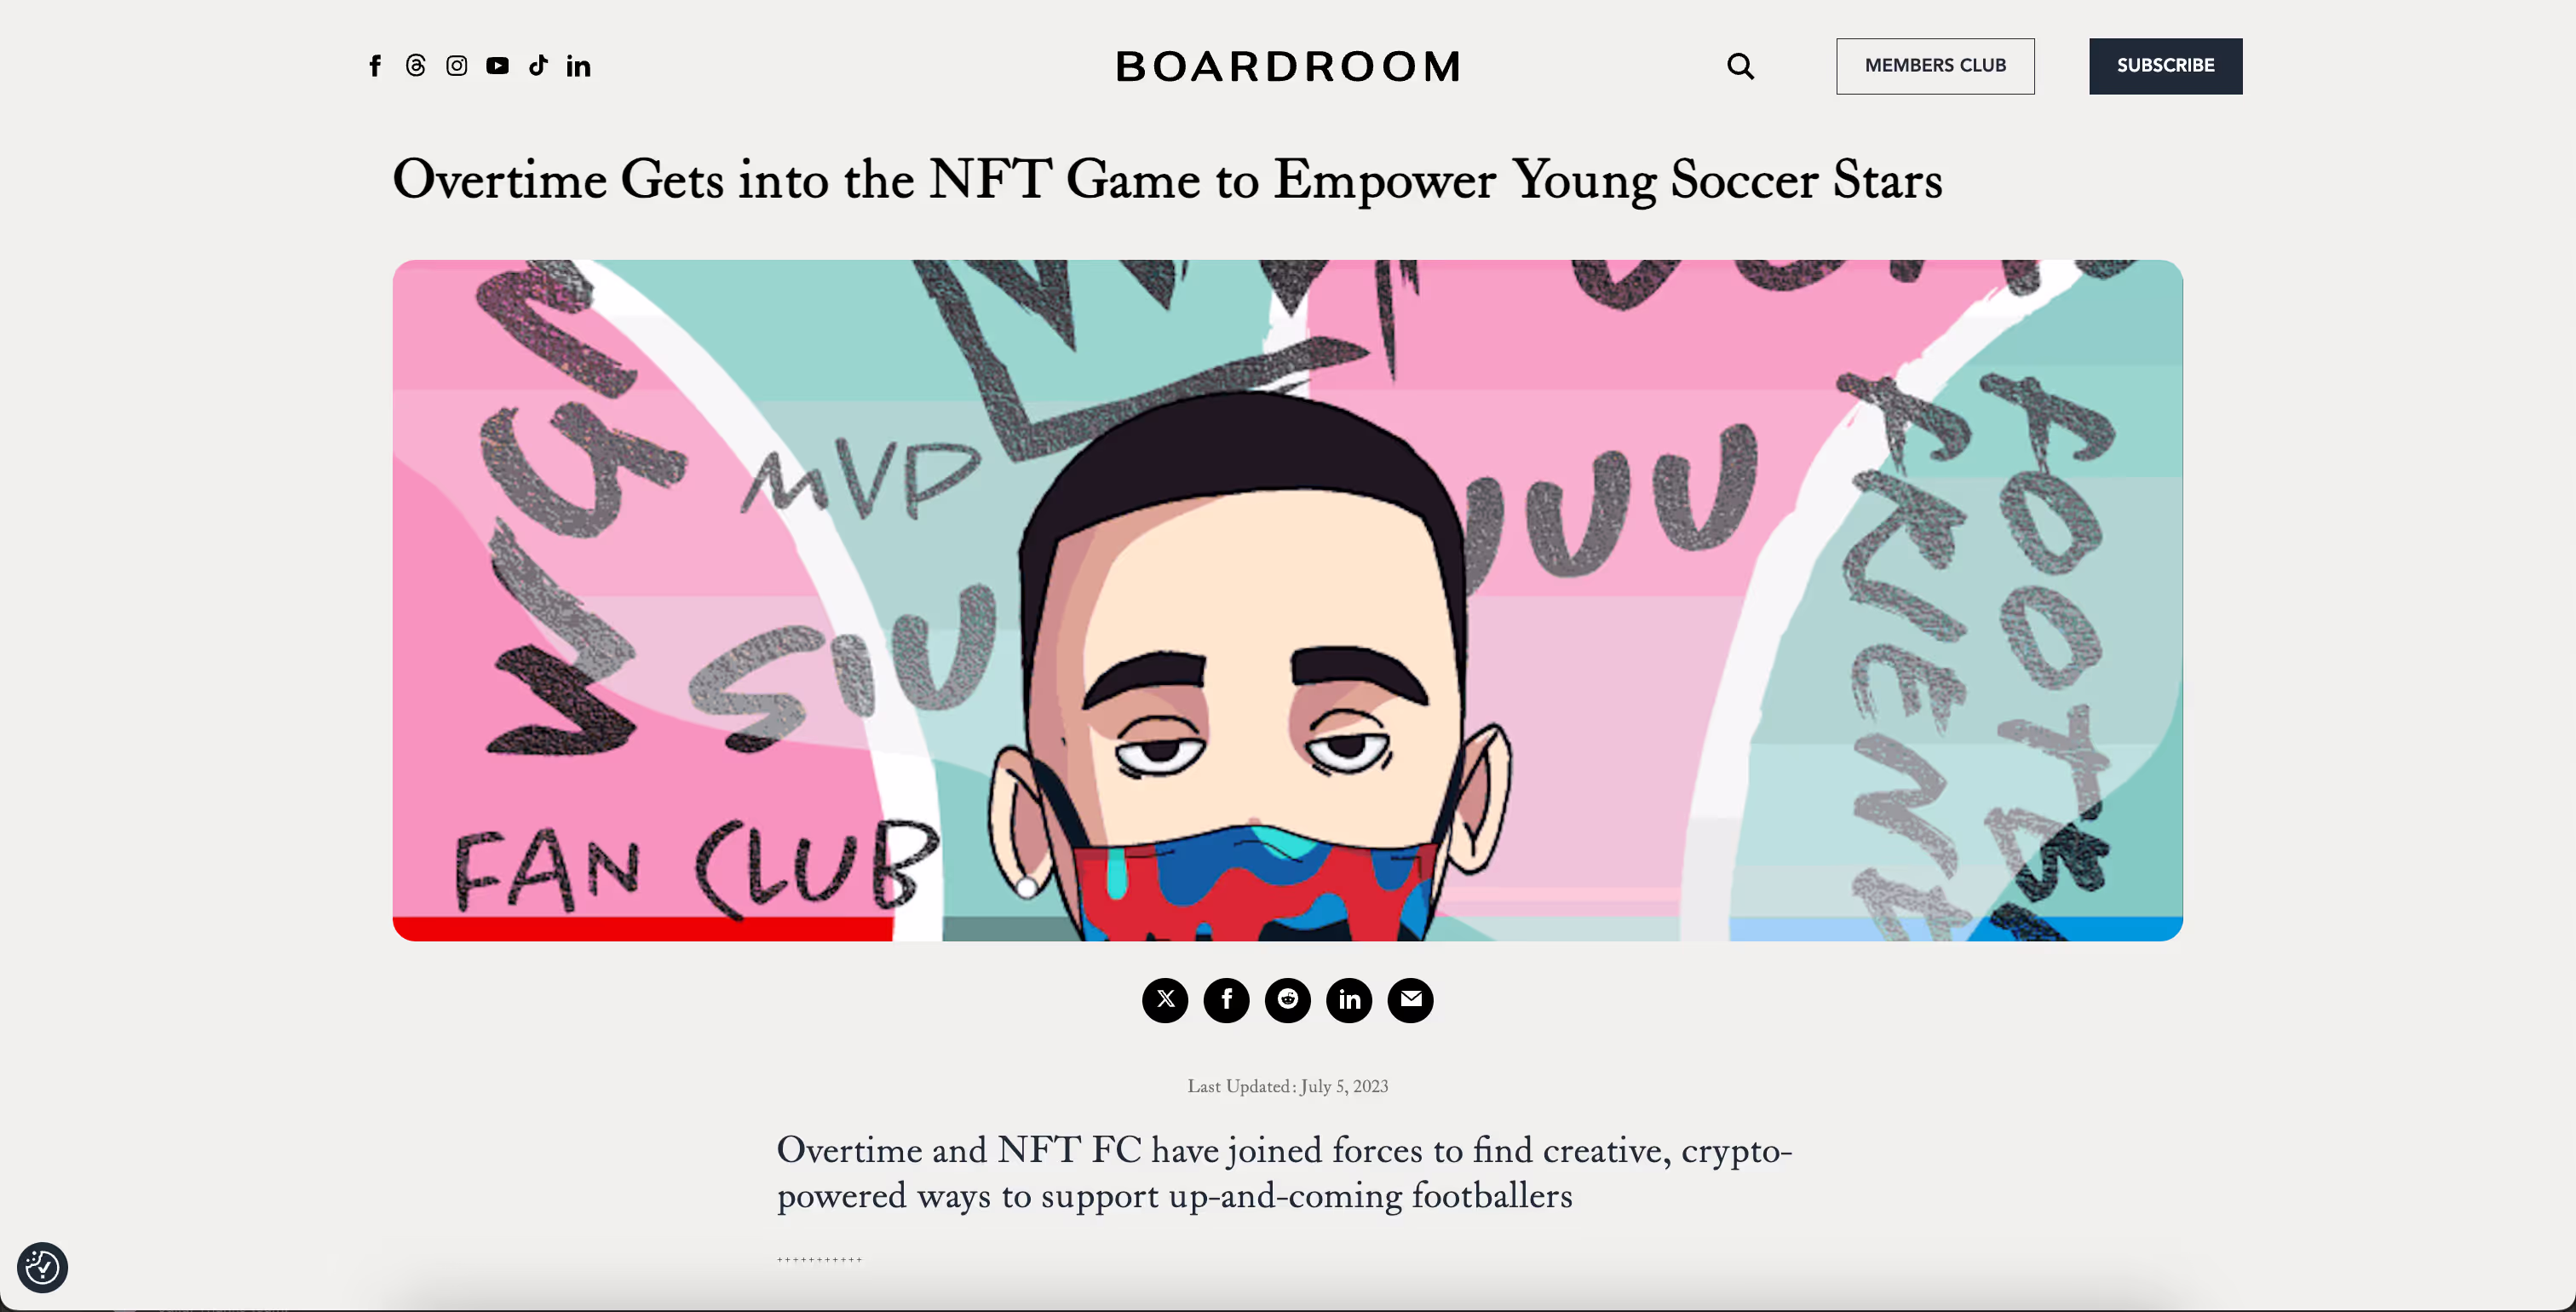2576x1312 pixels.
Task: Share the article on Facebook below the image
Action: pyautogui.click(x=1227, y=999)
